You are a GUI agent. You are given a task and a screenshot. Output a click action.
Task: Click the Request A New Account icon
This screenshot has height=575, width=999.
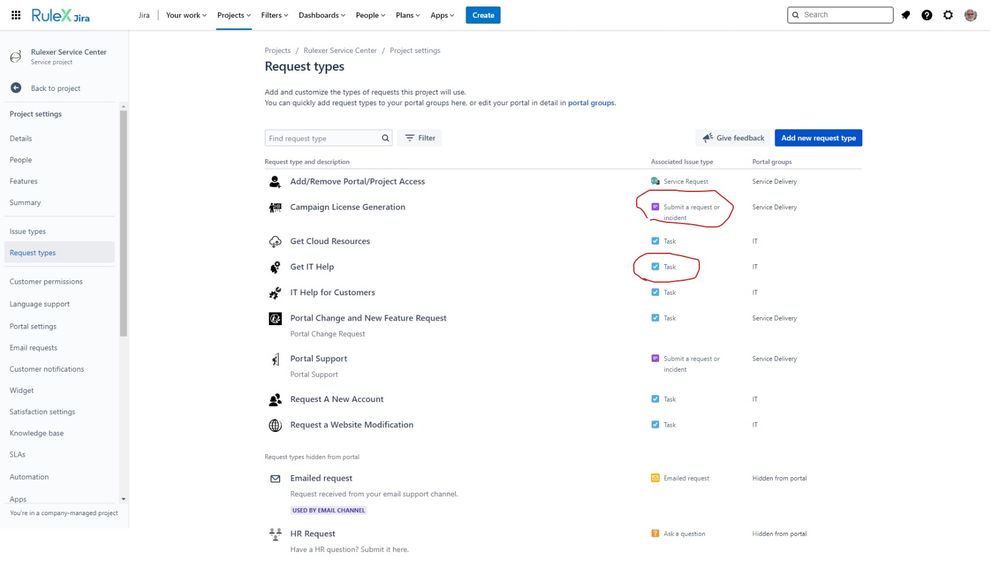pos(275,399)
